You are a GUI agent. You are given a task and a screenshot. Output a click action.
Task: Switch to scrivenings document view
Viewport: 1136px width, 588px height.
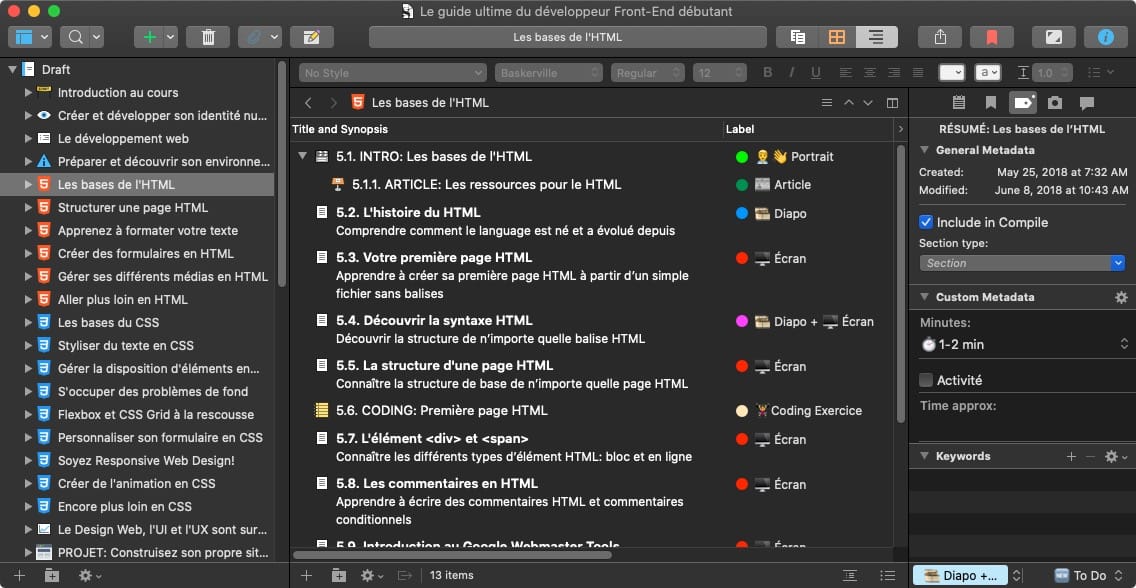pos(798,37)
